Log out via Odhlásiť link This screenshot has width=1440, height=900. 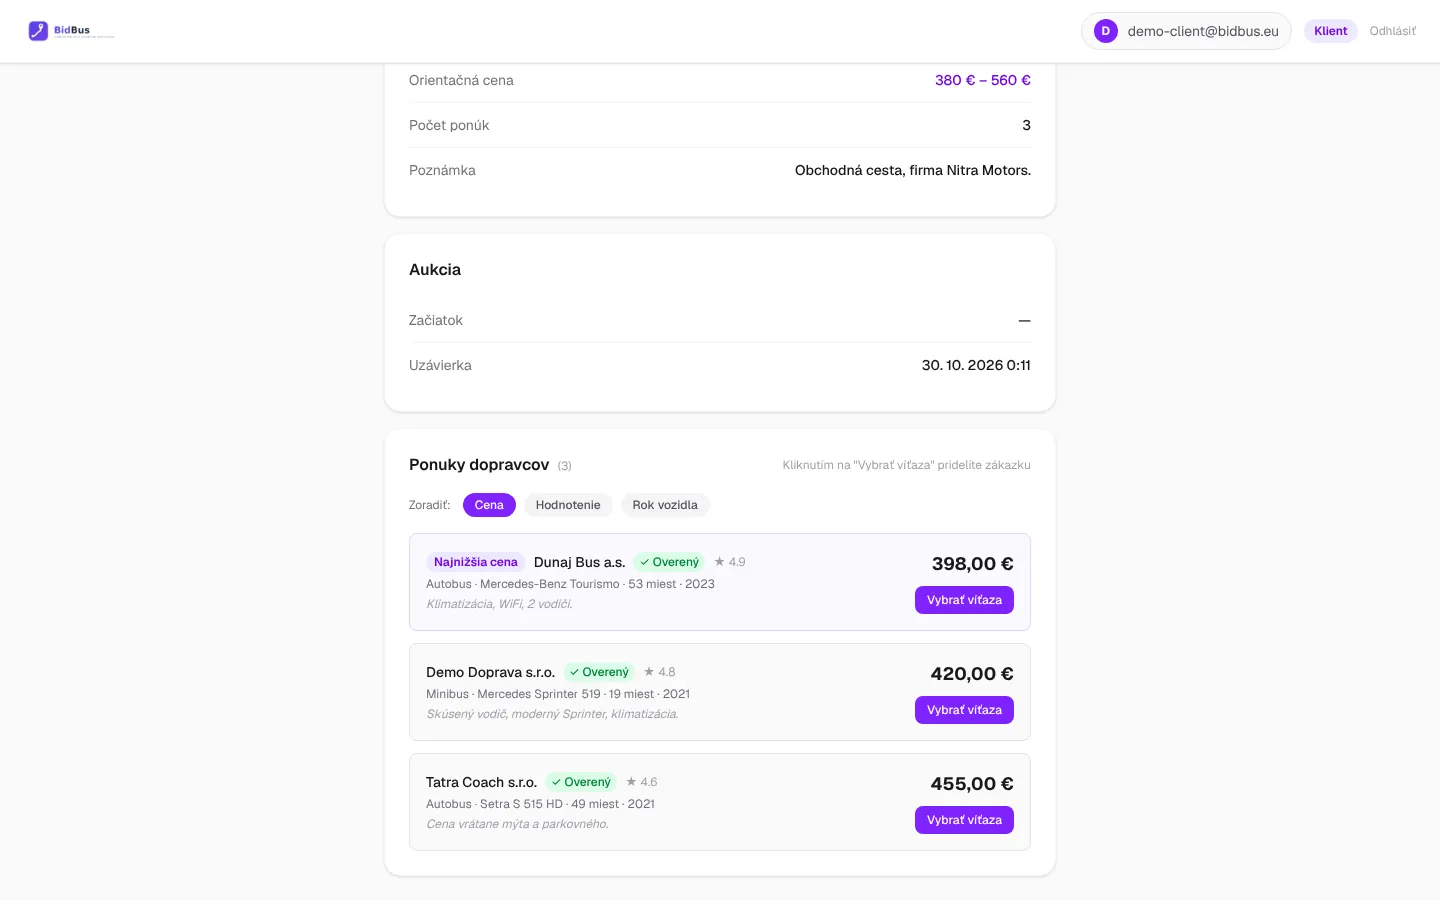(x=1392, y=31)
